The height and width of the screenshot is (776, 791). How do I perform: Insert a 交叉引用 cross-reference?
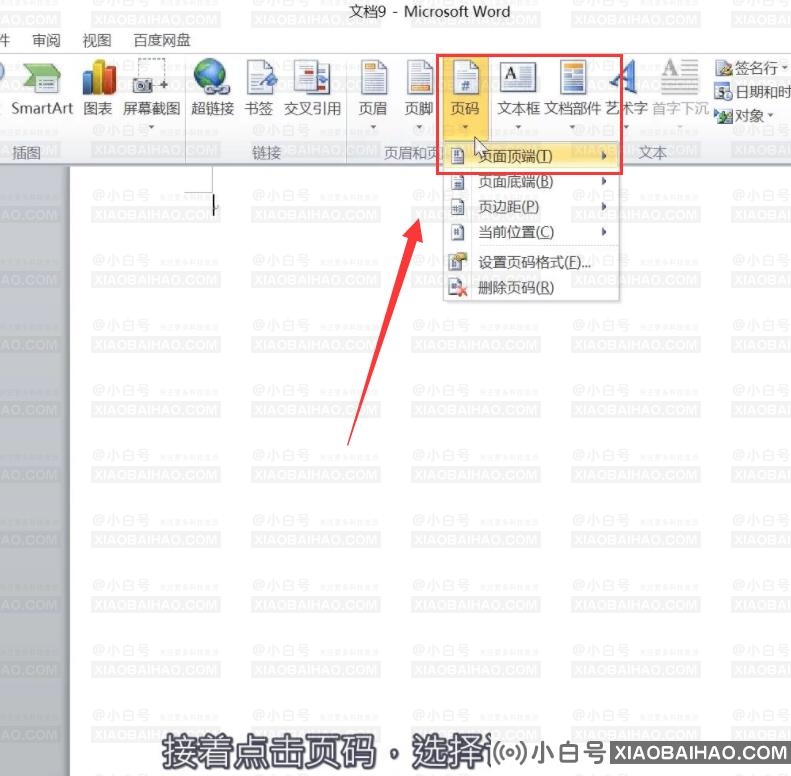point(312,88)
